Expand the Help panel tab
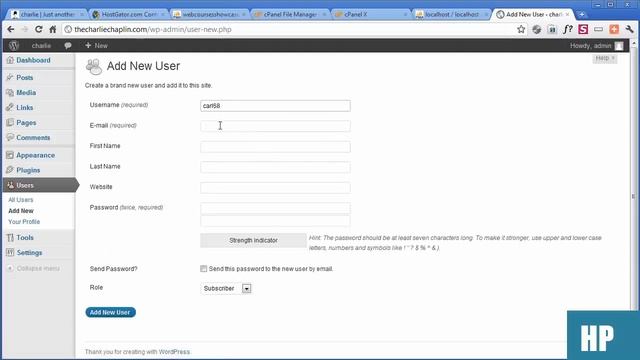 pyautogui.click(x=604, y=58)
